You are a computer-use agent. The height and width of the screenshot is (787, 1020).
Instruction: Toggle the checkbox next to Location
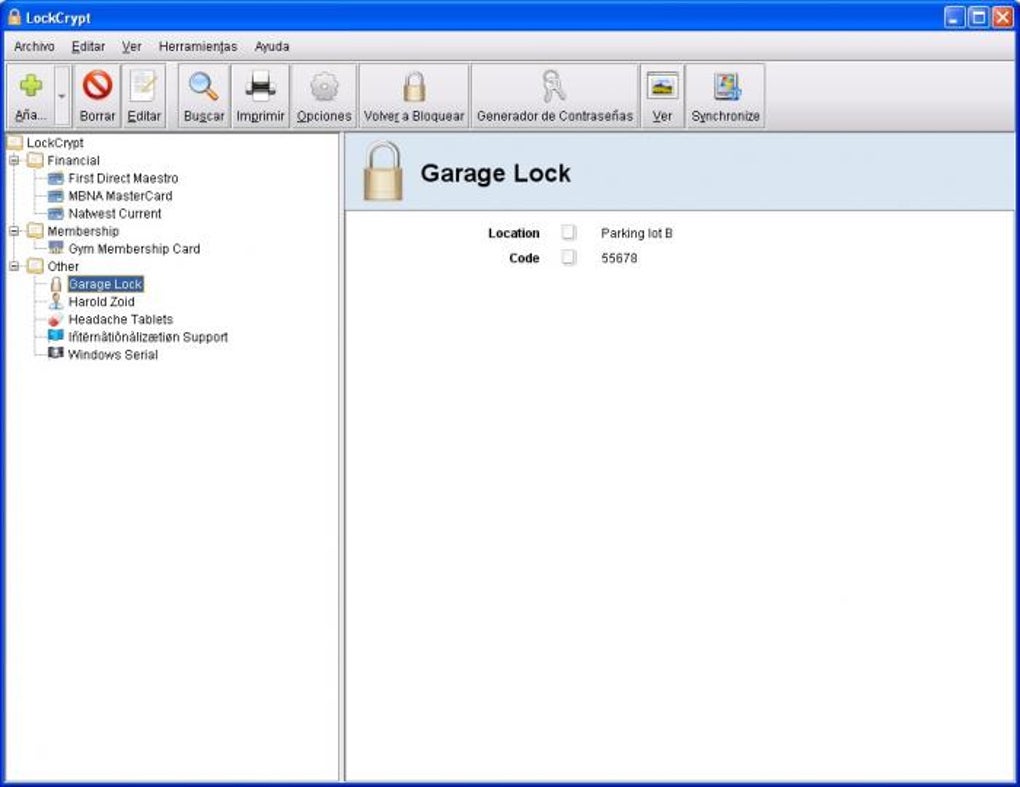(569, 232)
